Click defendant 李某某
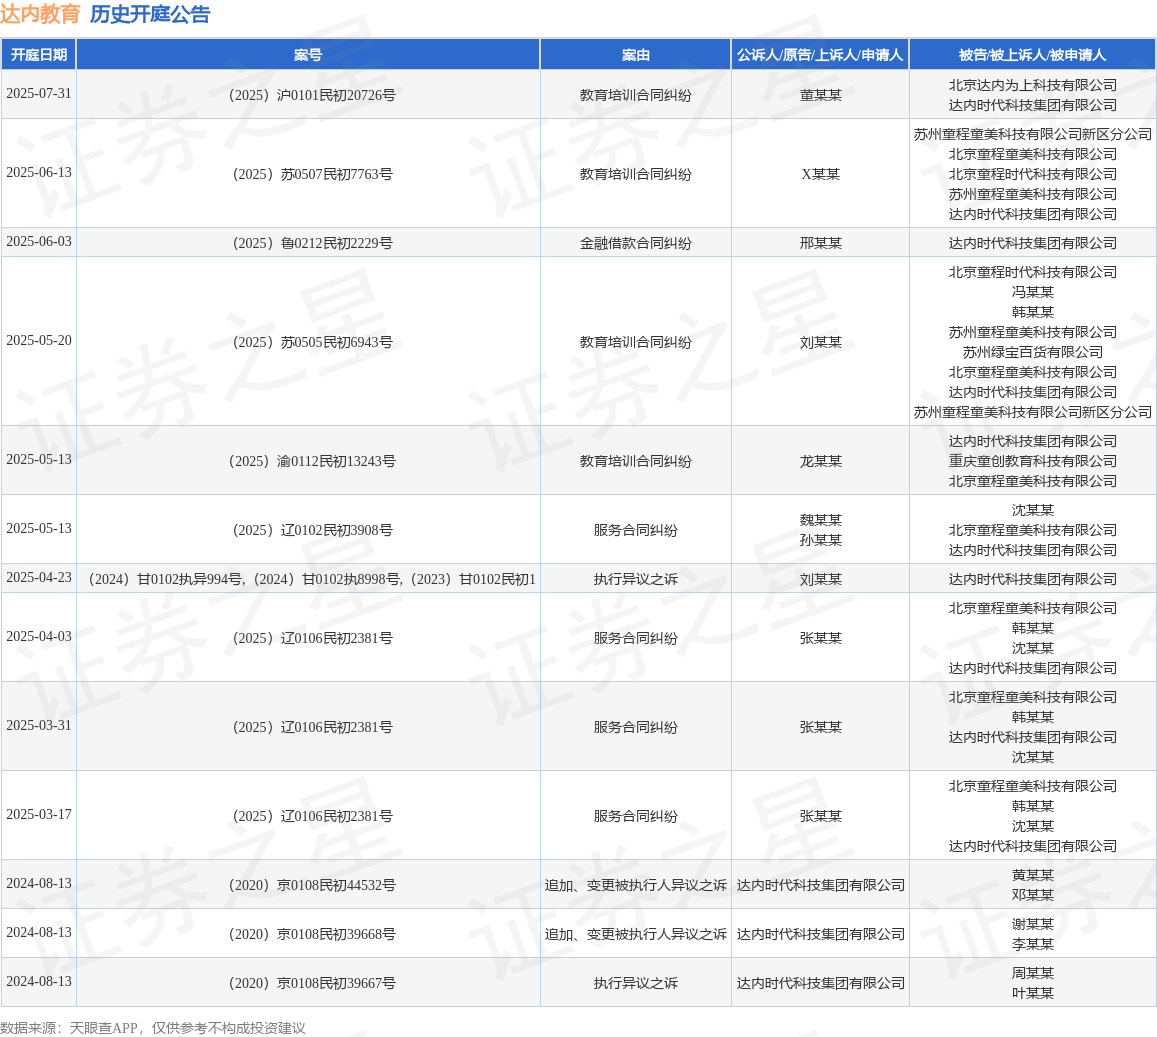 (1032, 944)
